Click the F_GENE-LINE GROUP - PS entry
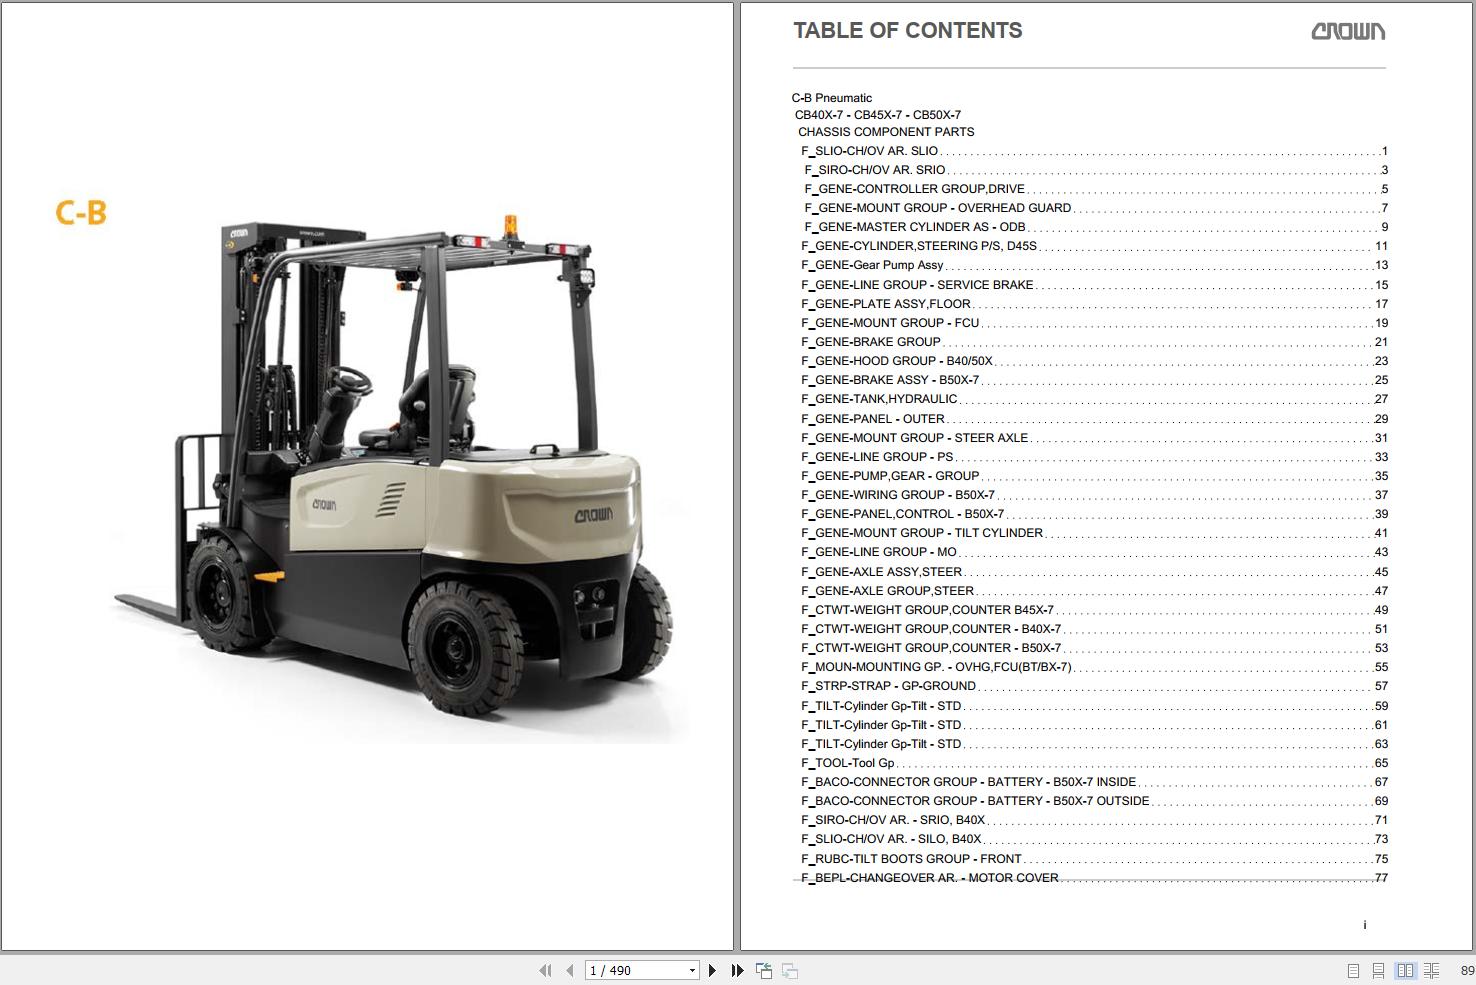Viewport: 1476px width, 985px height. [1094, 457]
